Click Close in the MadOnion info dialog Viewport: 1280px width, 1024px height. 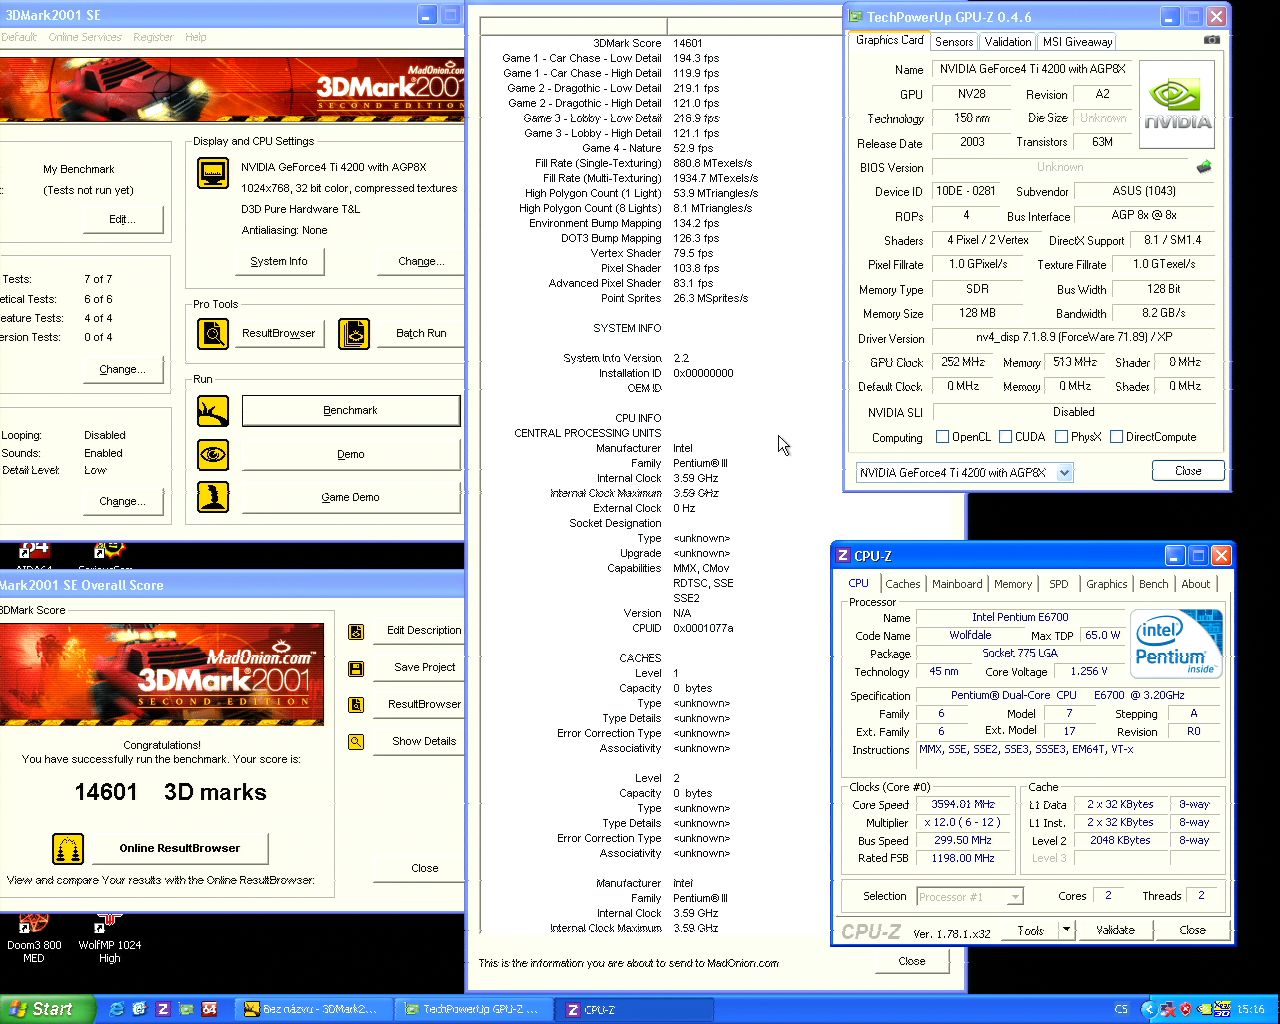click(911, 961)
